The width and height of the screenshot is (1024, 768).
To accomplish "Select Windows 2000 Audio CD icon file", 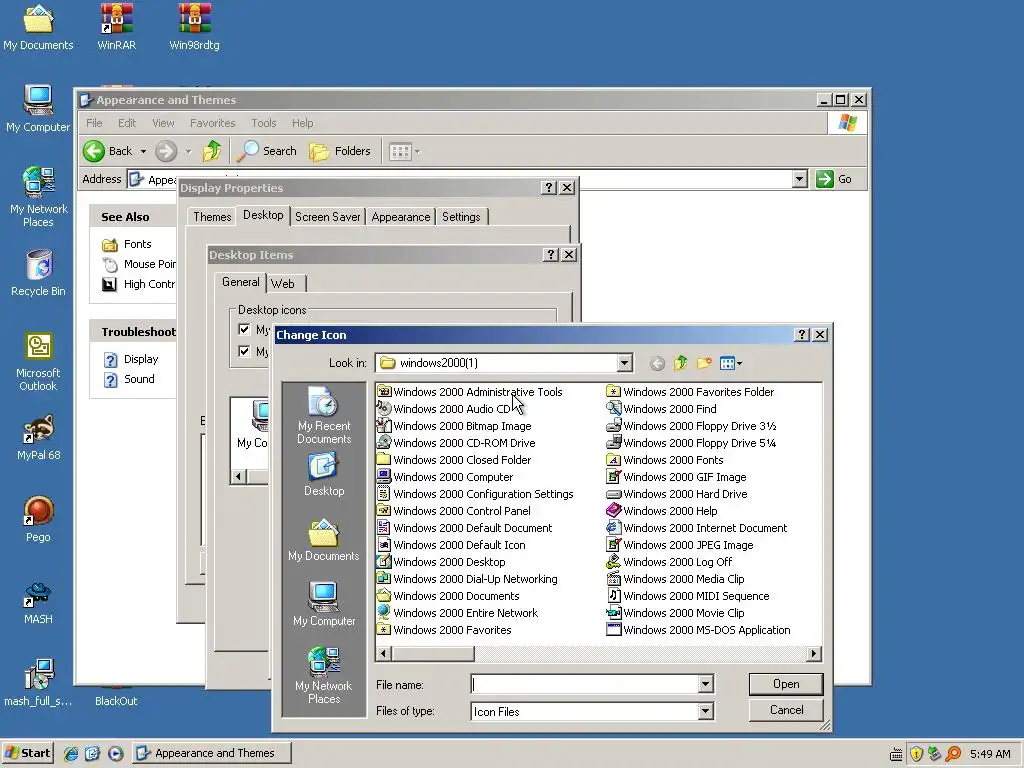I will (x=444, y=409).
